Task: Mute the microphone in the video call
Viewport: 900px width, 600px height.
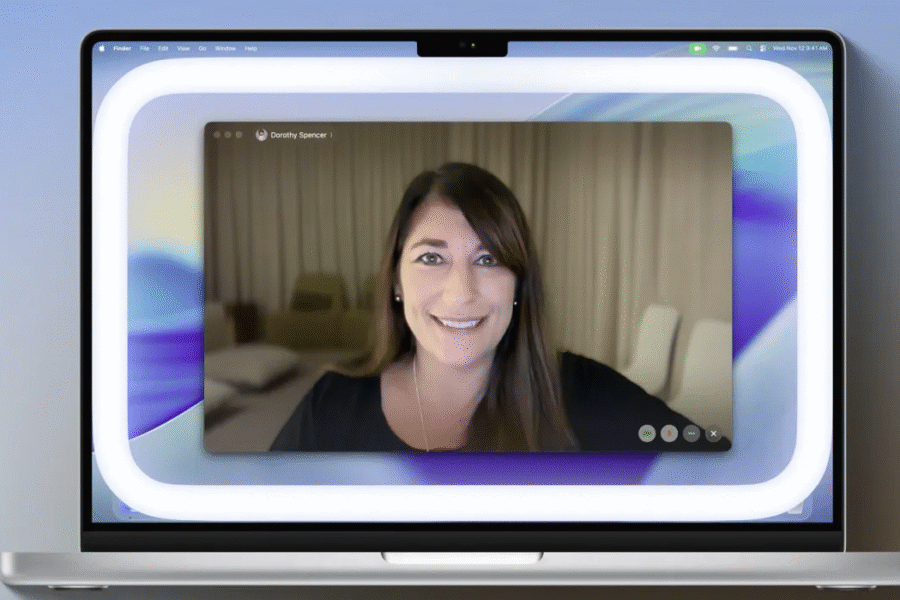Action: coord(669,433)
